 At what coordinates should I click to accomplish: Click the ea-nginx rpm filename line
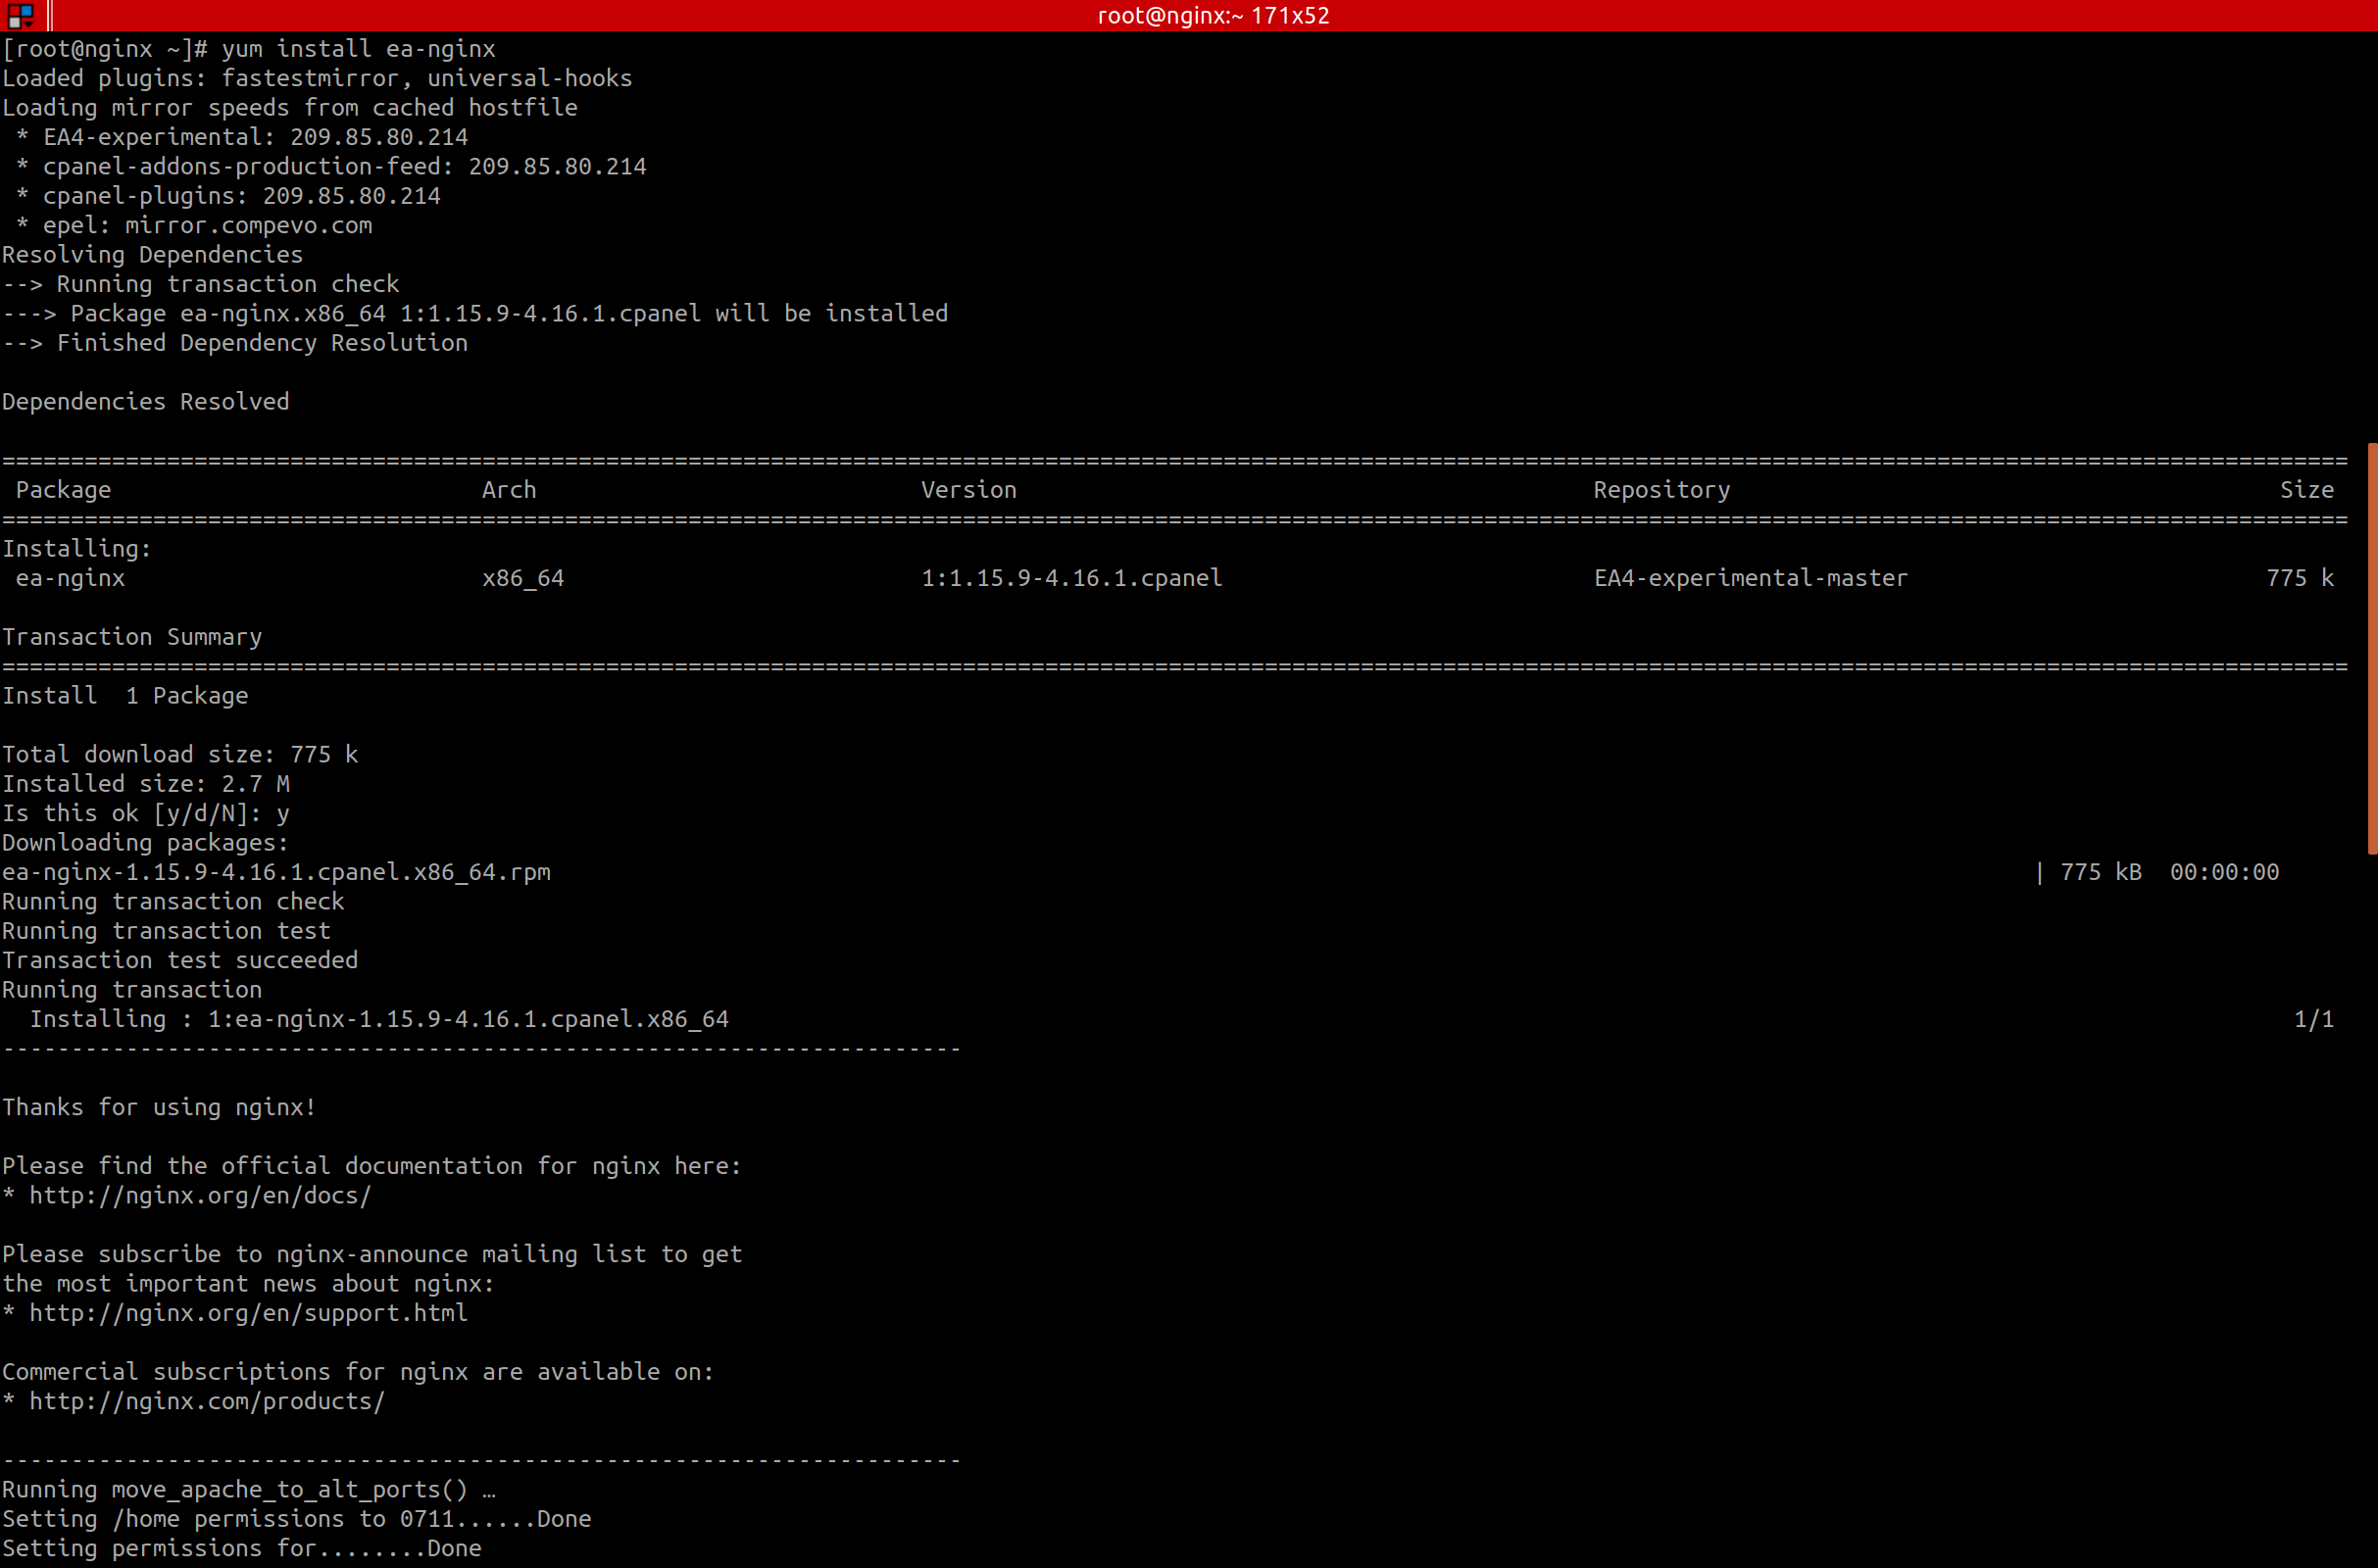click(276, 872)
